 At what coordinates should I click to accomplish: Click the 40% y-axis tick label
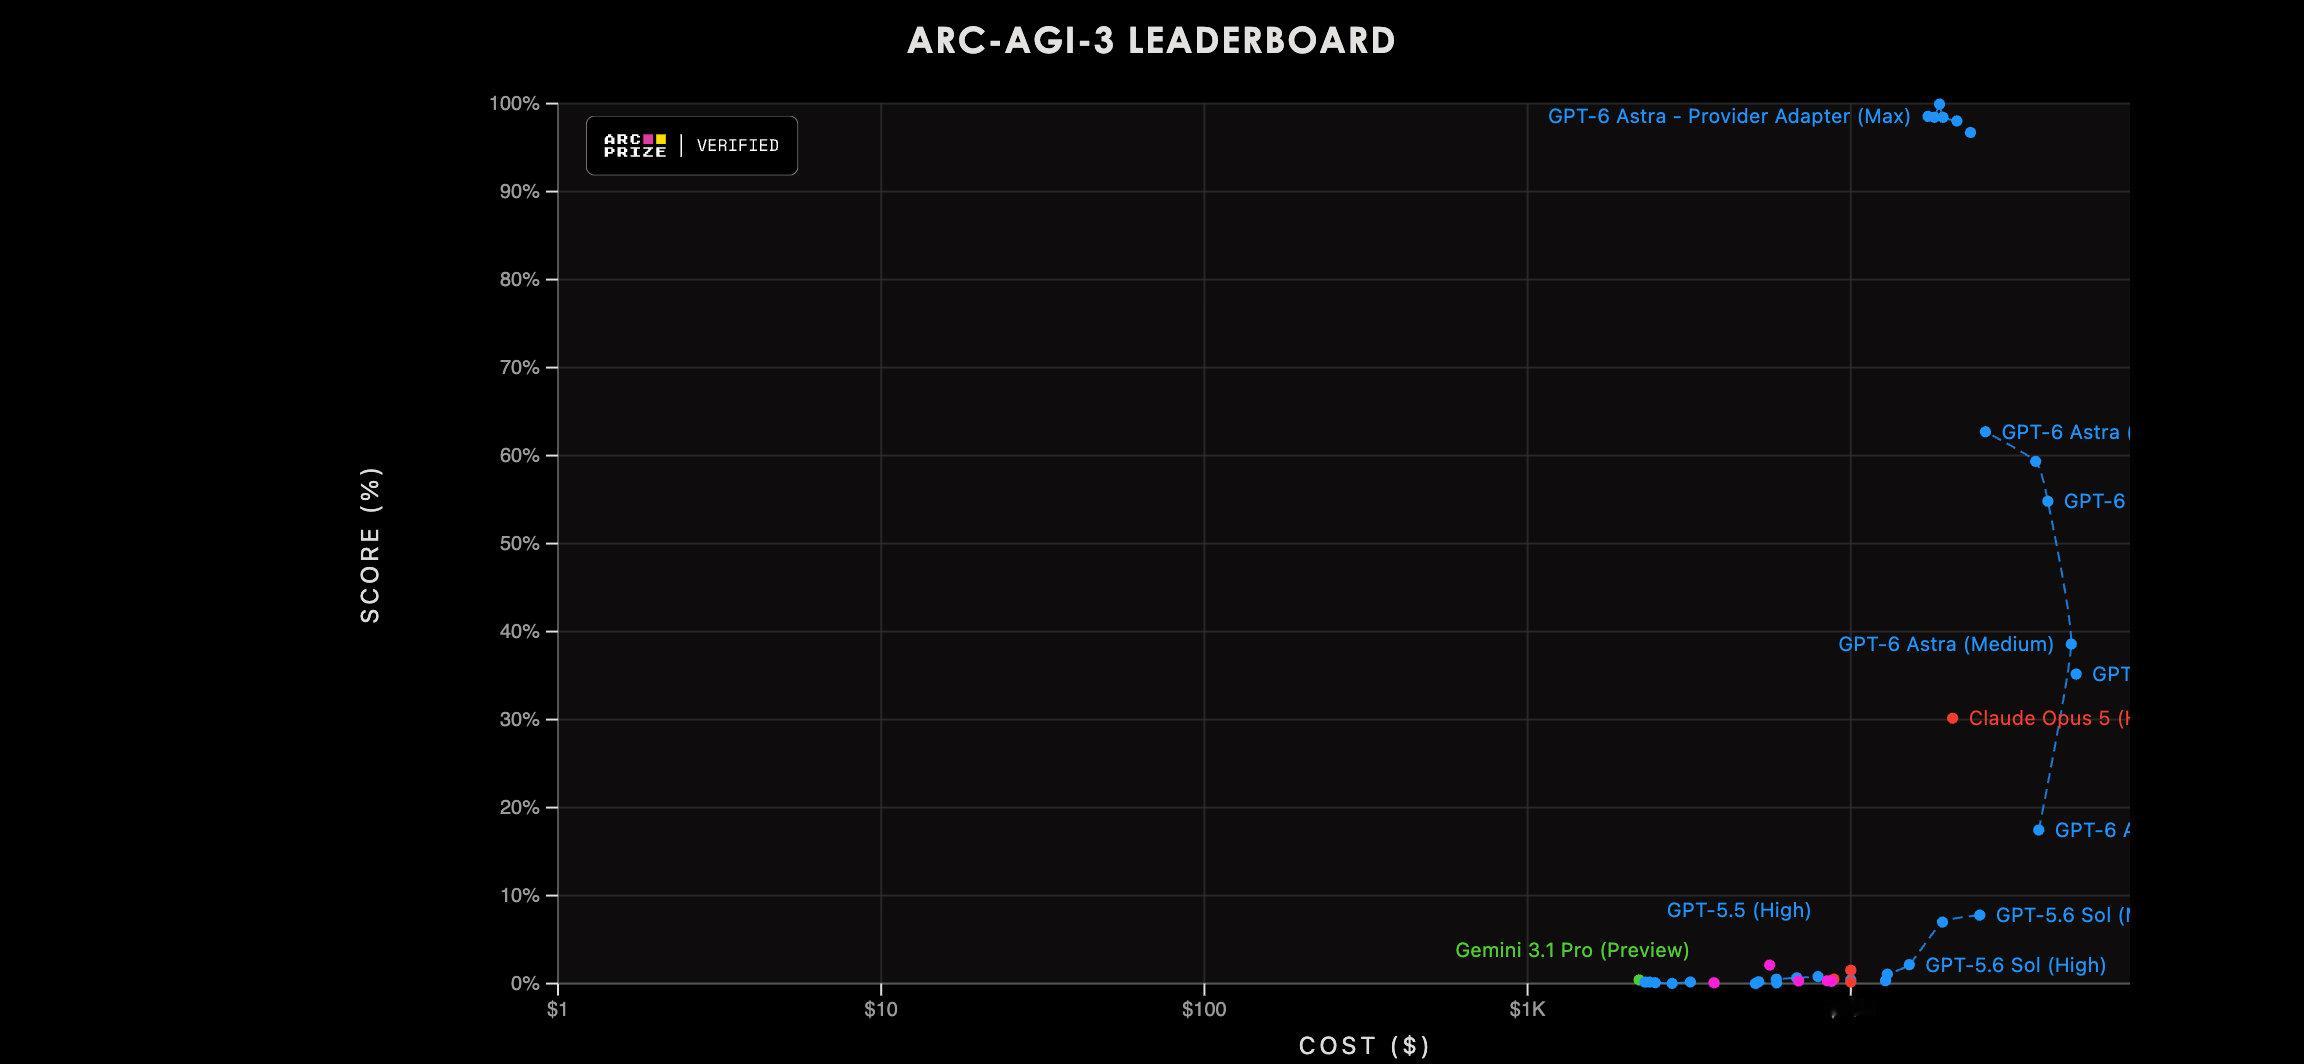[x=520, y=632]
